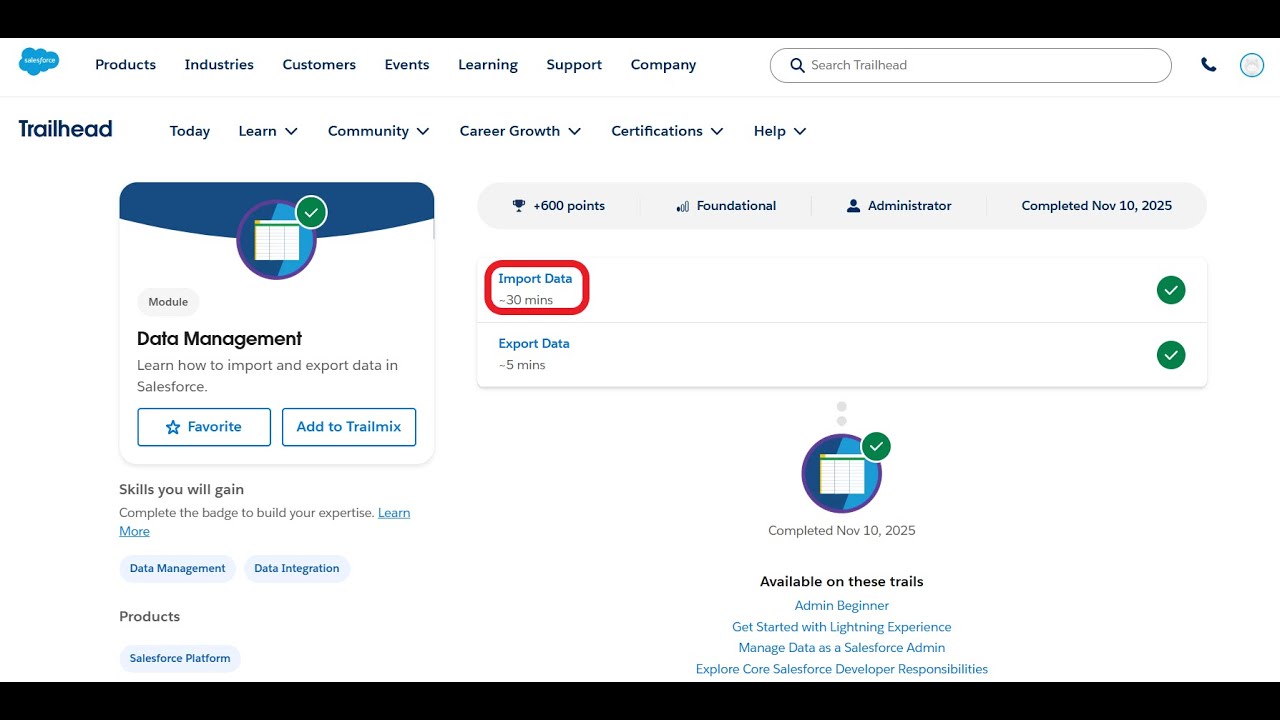Viewport: 1280px width, 720px height.
Task: Click the Foundational level bars icon
Action: pyautogui.click(x=683, y=206)
